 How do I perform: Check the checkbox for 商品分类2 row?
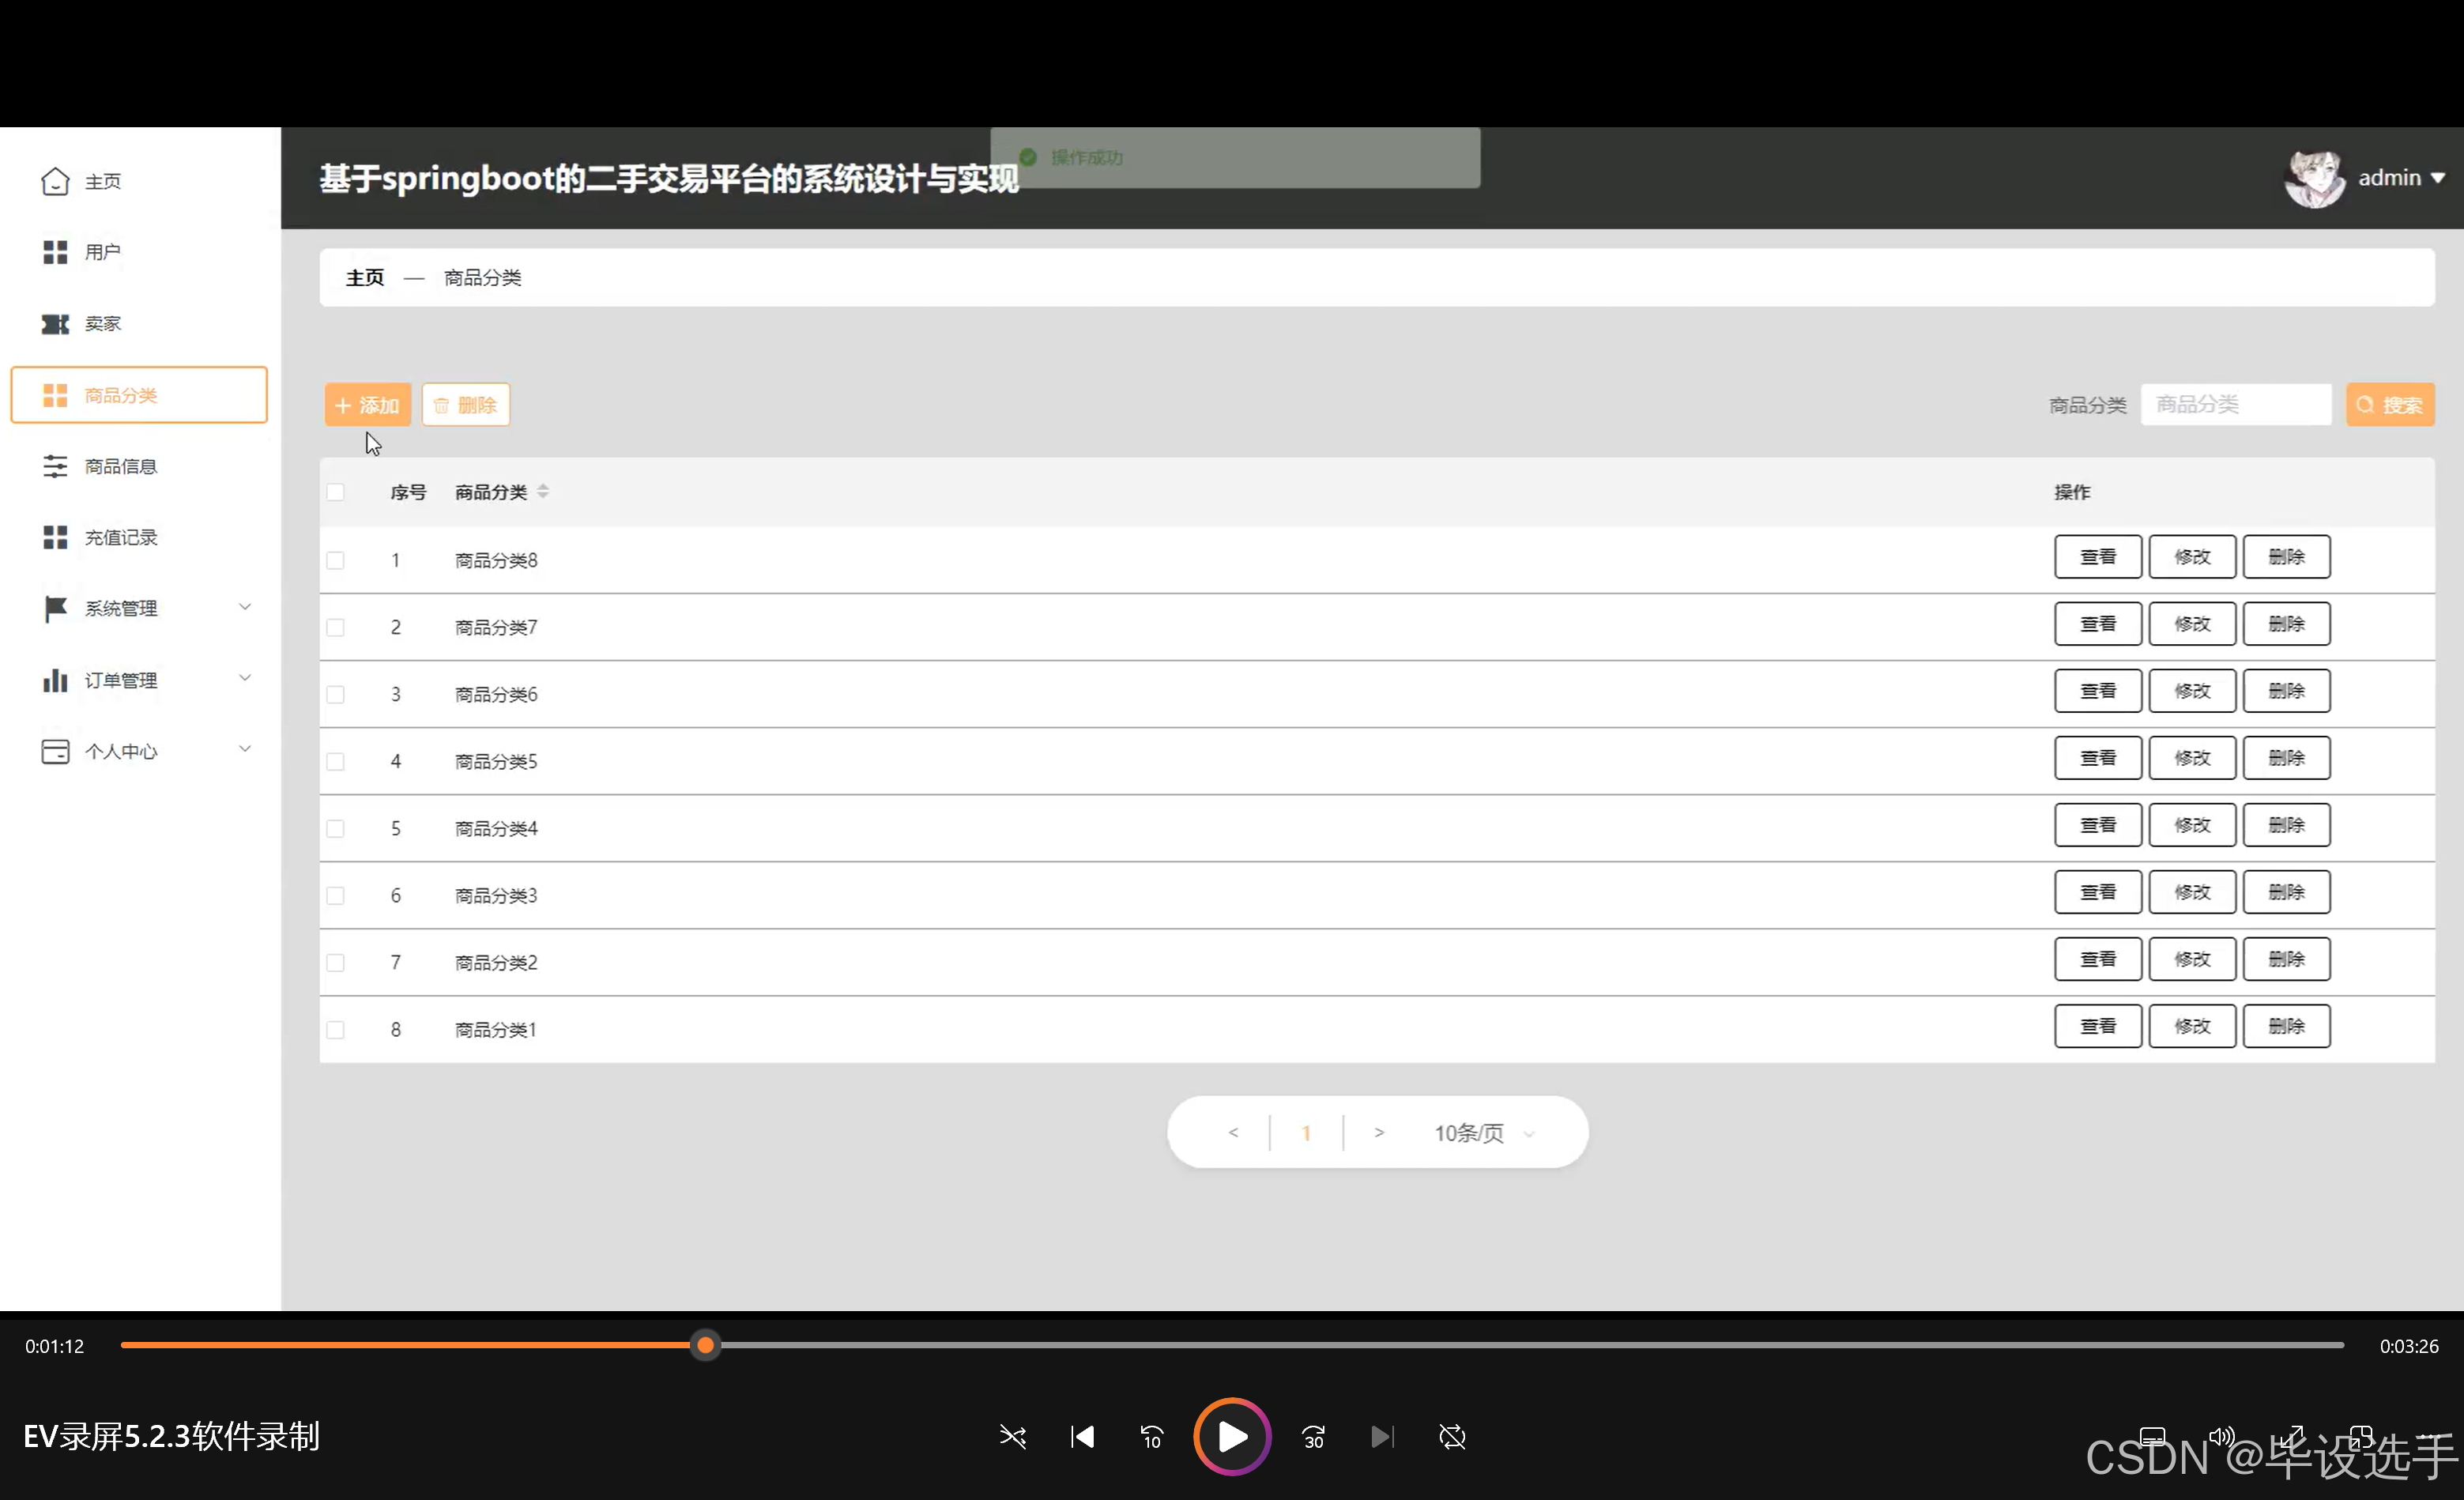point(336,962)
